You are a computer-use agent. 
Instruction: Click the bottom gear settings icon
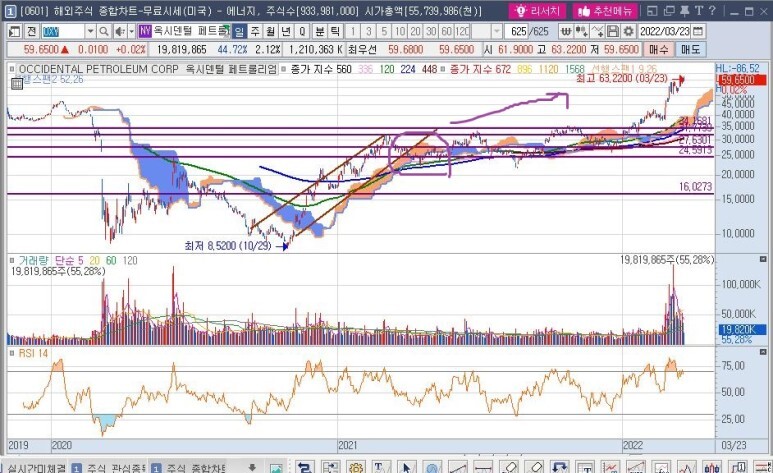pos(355,468)
